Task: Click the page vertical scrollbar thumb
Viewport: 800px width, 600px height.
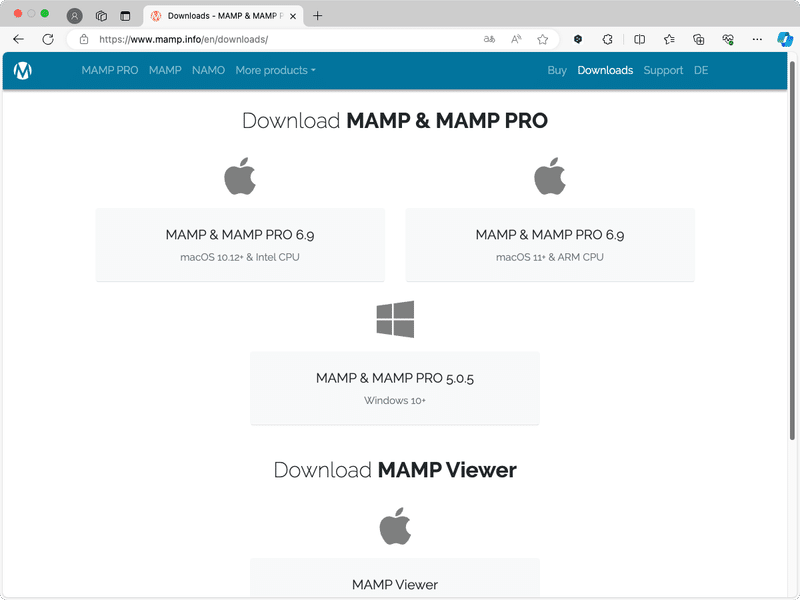Action: point(792,250)
